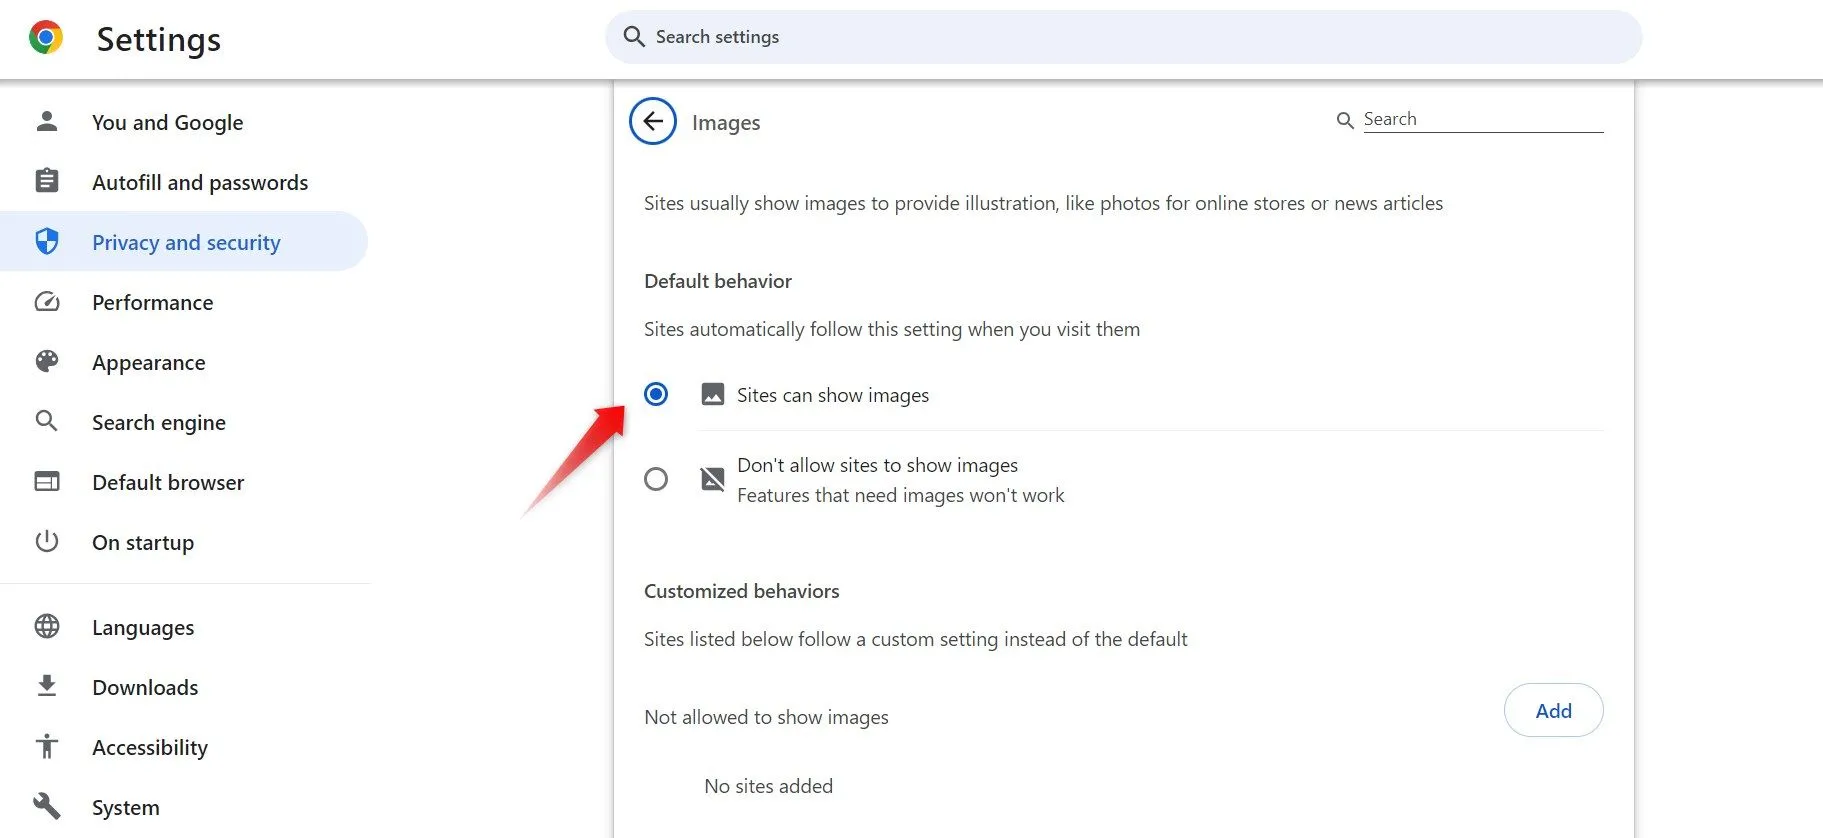Screen dimensions: 1823x838
Task: Click the On startup power icon
Action: coord(47,541)
